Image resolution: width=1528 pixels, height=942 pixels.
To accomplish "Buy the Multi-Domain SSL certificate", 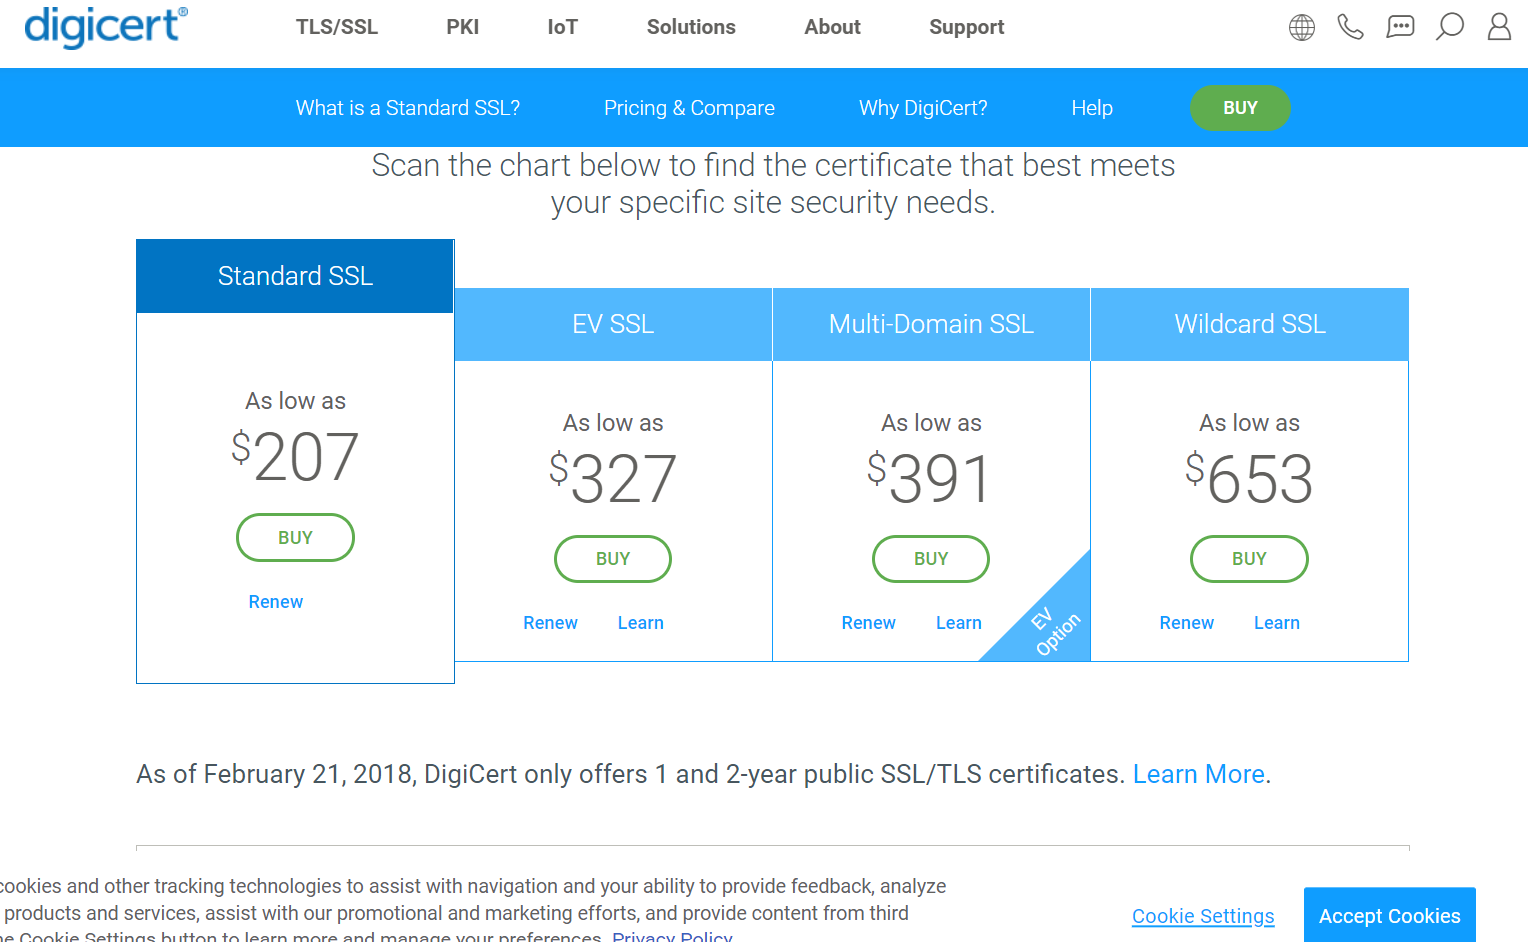I will tap(931, 559).
